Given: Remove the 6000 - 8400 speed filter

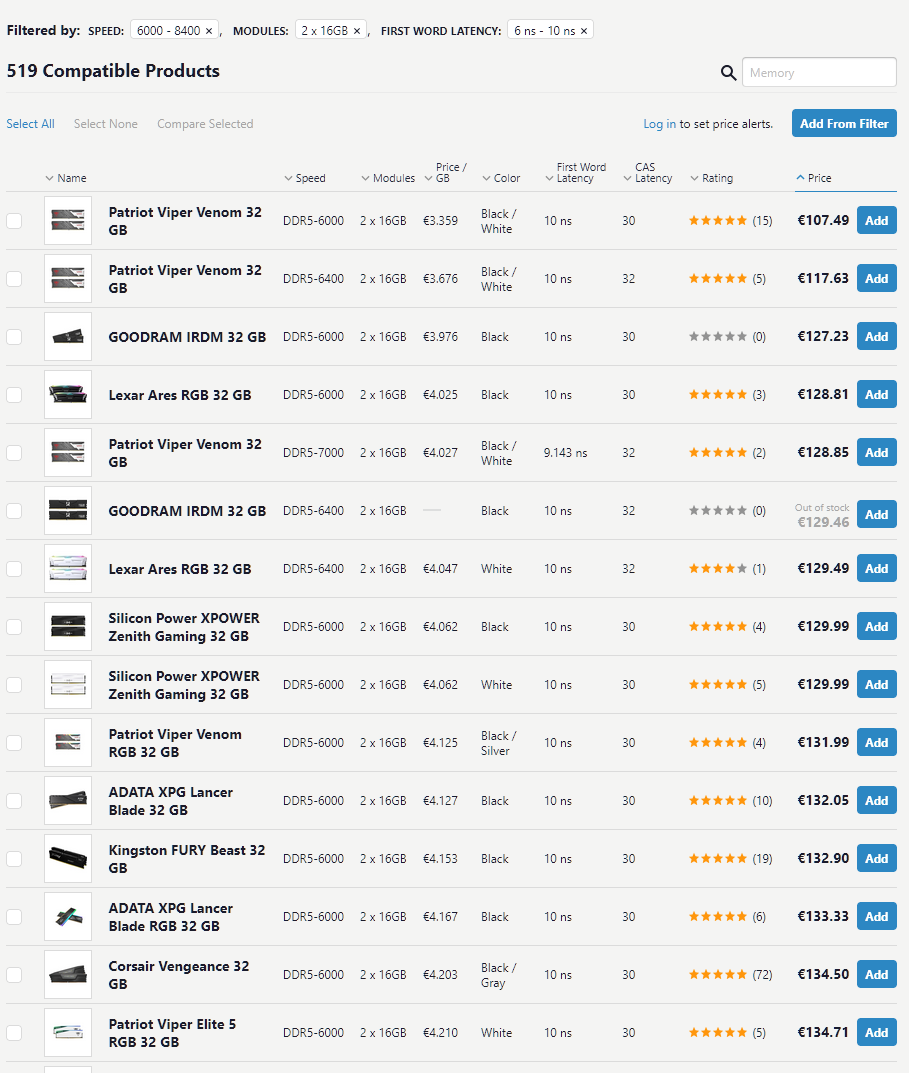Looking at the screenshot, I should (209, 31).
